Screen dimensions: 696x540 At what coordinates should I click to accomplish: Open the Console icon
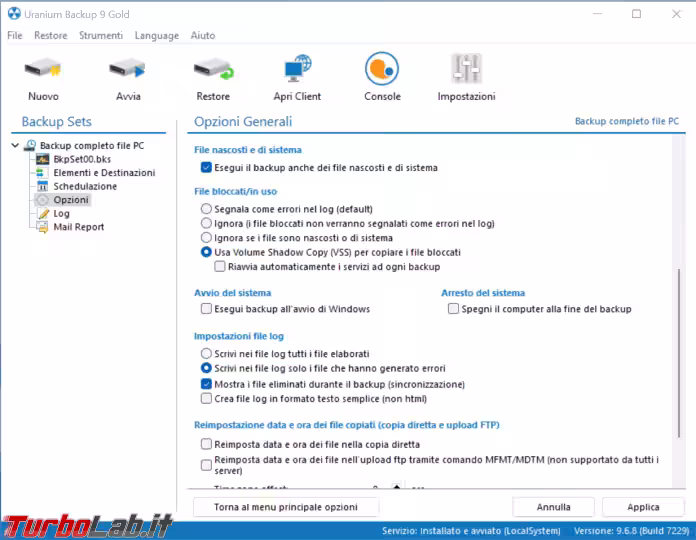tap(382, 69)
